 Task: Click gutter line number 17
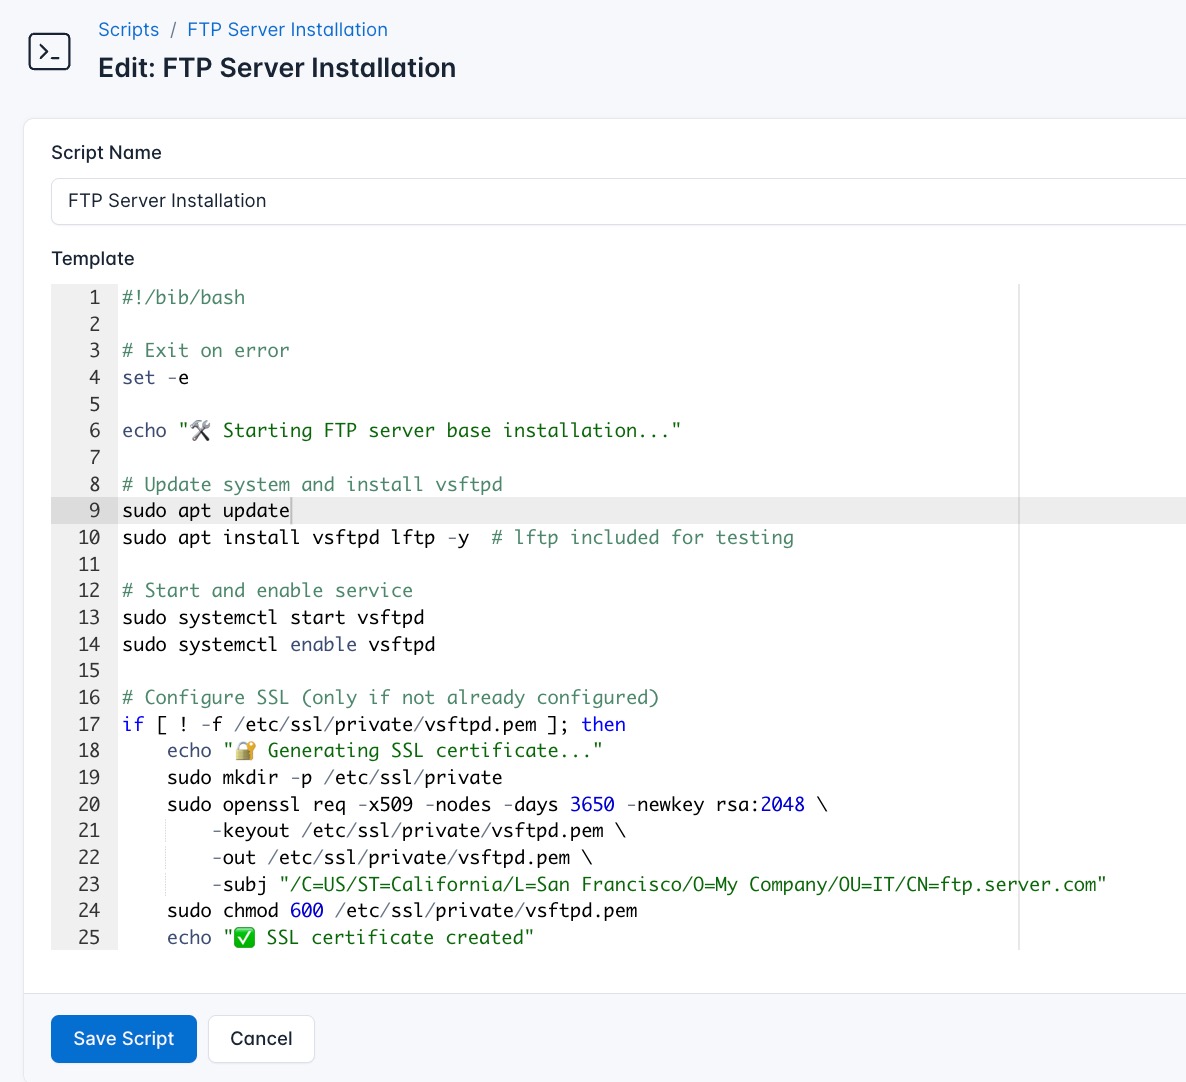pos(89,724)
